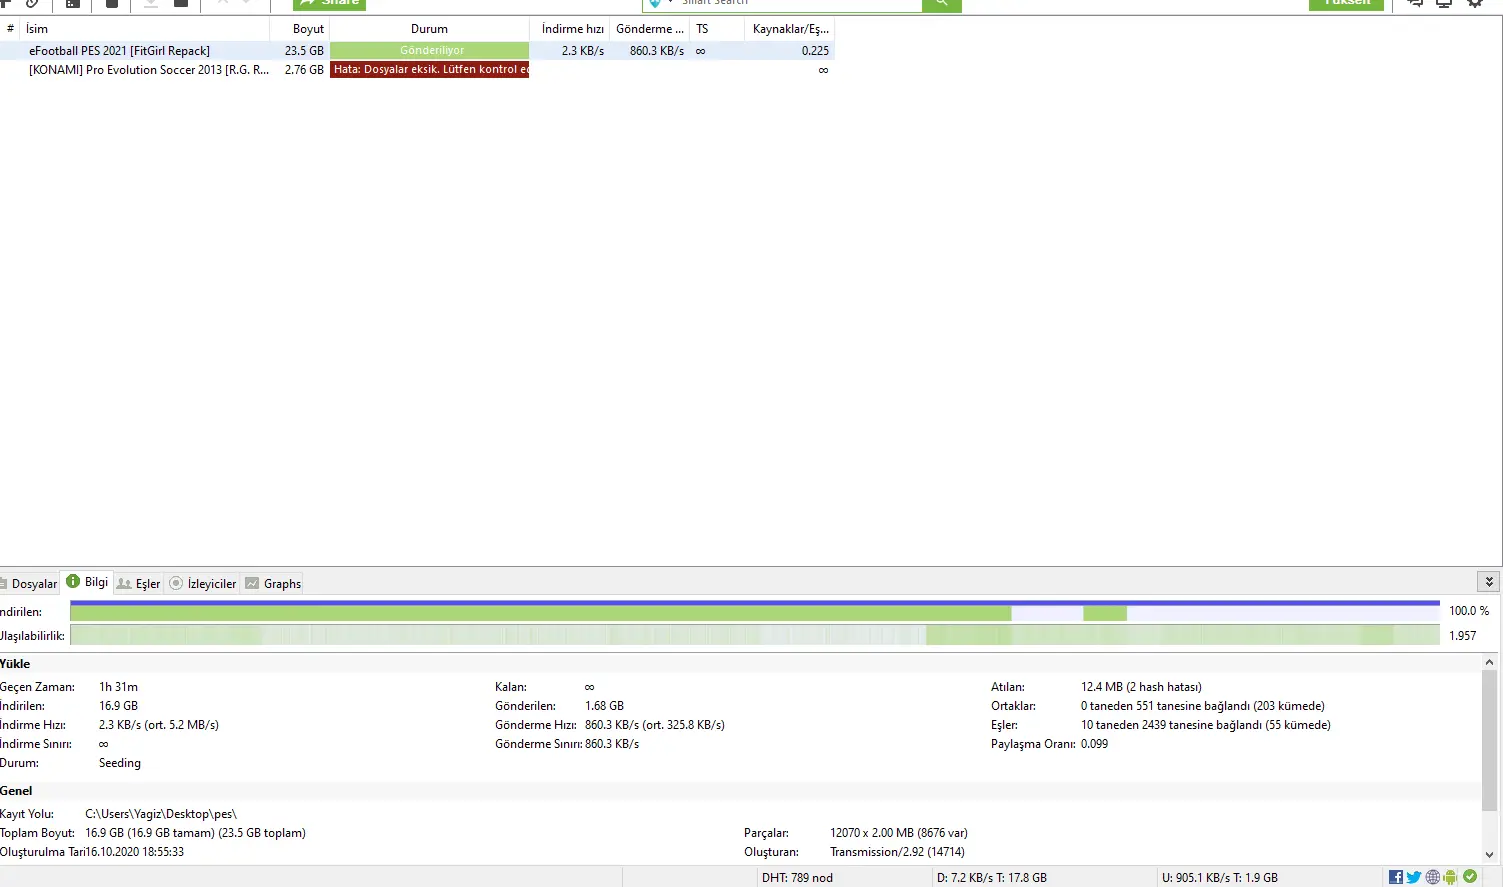Image resolution: width=1503 pixels, height=887 pixels.
Task: Click the peers icon beside Eşler
Action: click(x=124, y=583)
